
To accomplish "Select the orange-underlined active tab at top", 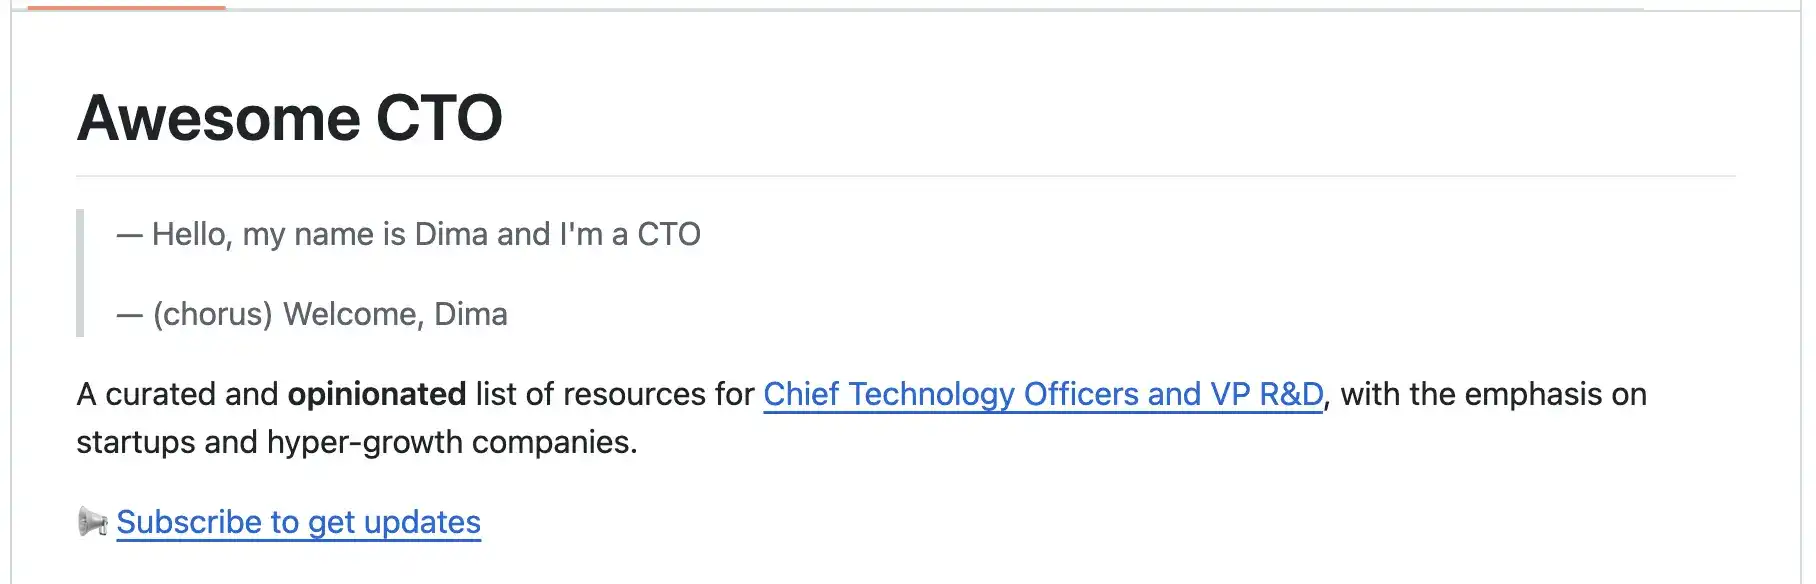I will click(x=126, y=7).
